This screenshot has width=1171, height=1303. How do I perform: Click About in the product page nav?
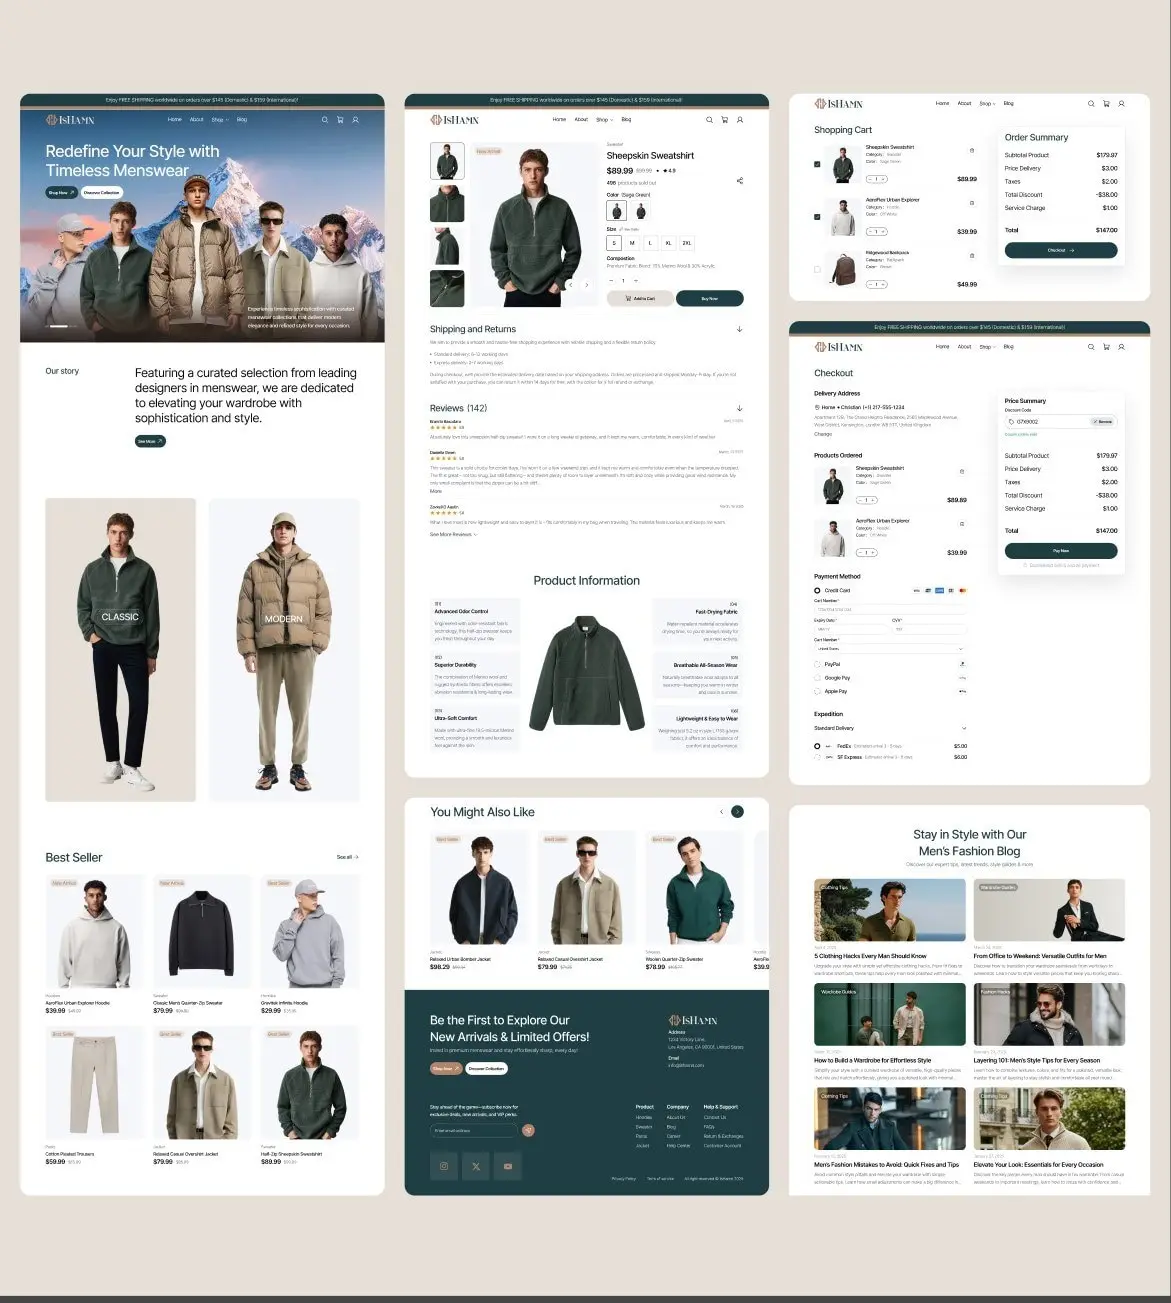tap(581, 120)
